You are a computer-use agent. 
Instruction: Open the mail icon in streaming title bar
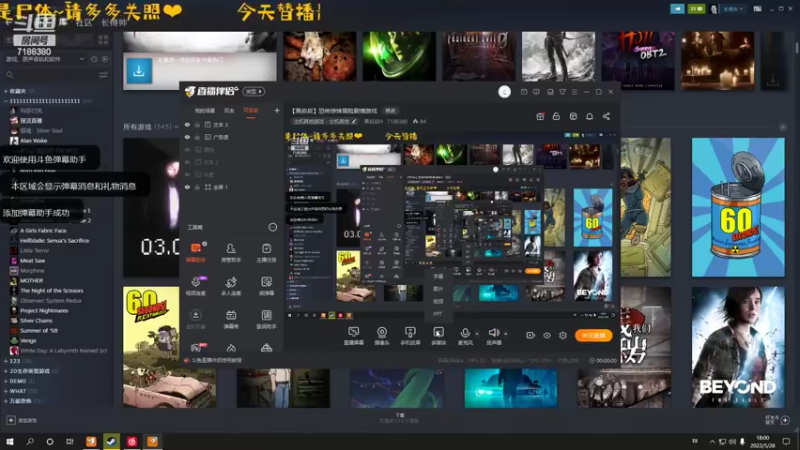click(x=524, y=92)
